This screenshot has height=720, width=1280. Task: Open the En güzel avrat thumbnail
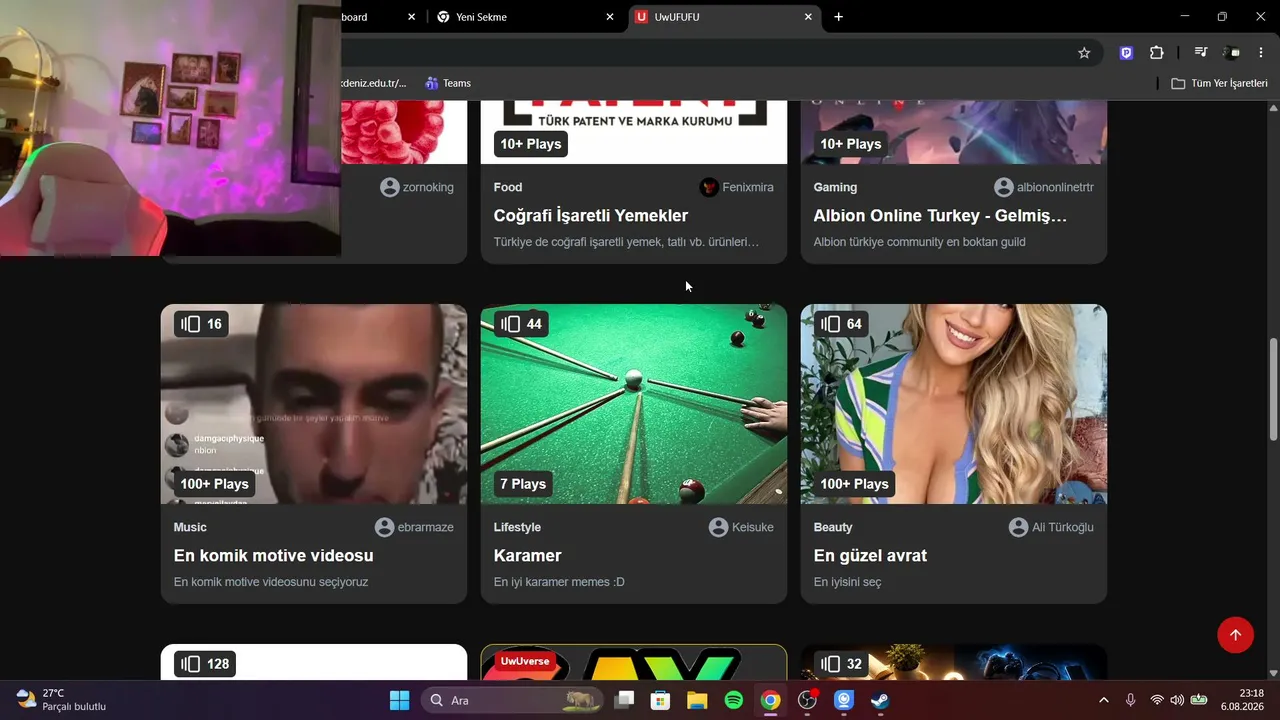[954, 404]
